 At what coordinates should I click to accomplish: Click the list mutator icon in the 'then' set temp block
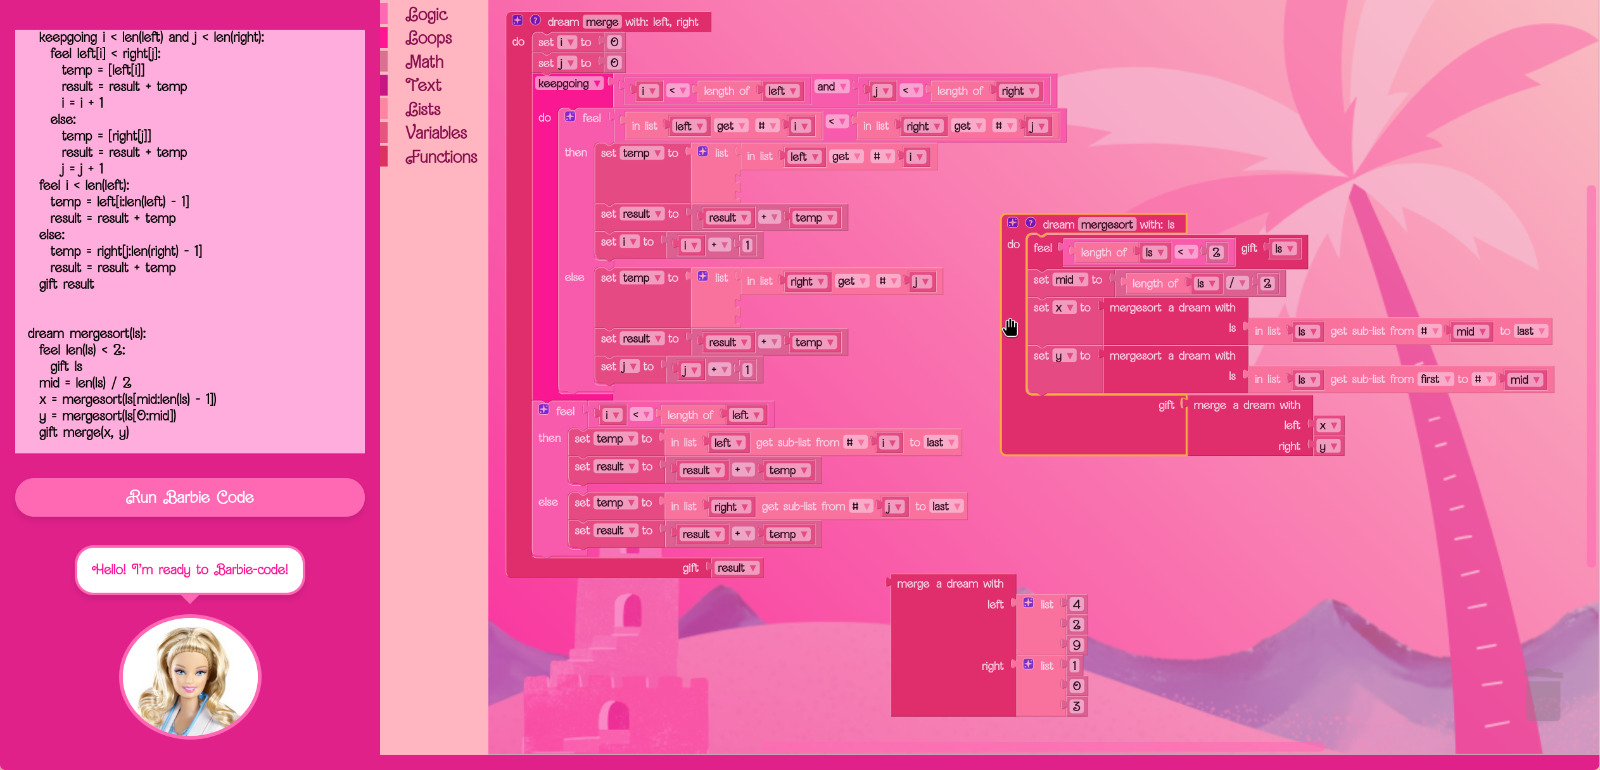pos(703,152)
